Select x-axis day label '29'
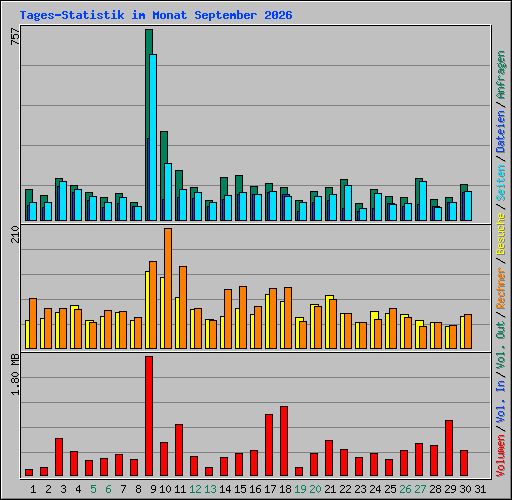 (450, 489)
